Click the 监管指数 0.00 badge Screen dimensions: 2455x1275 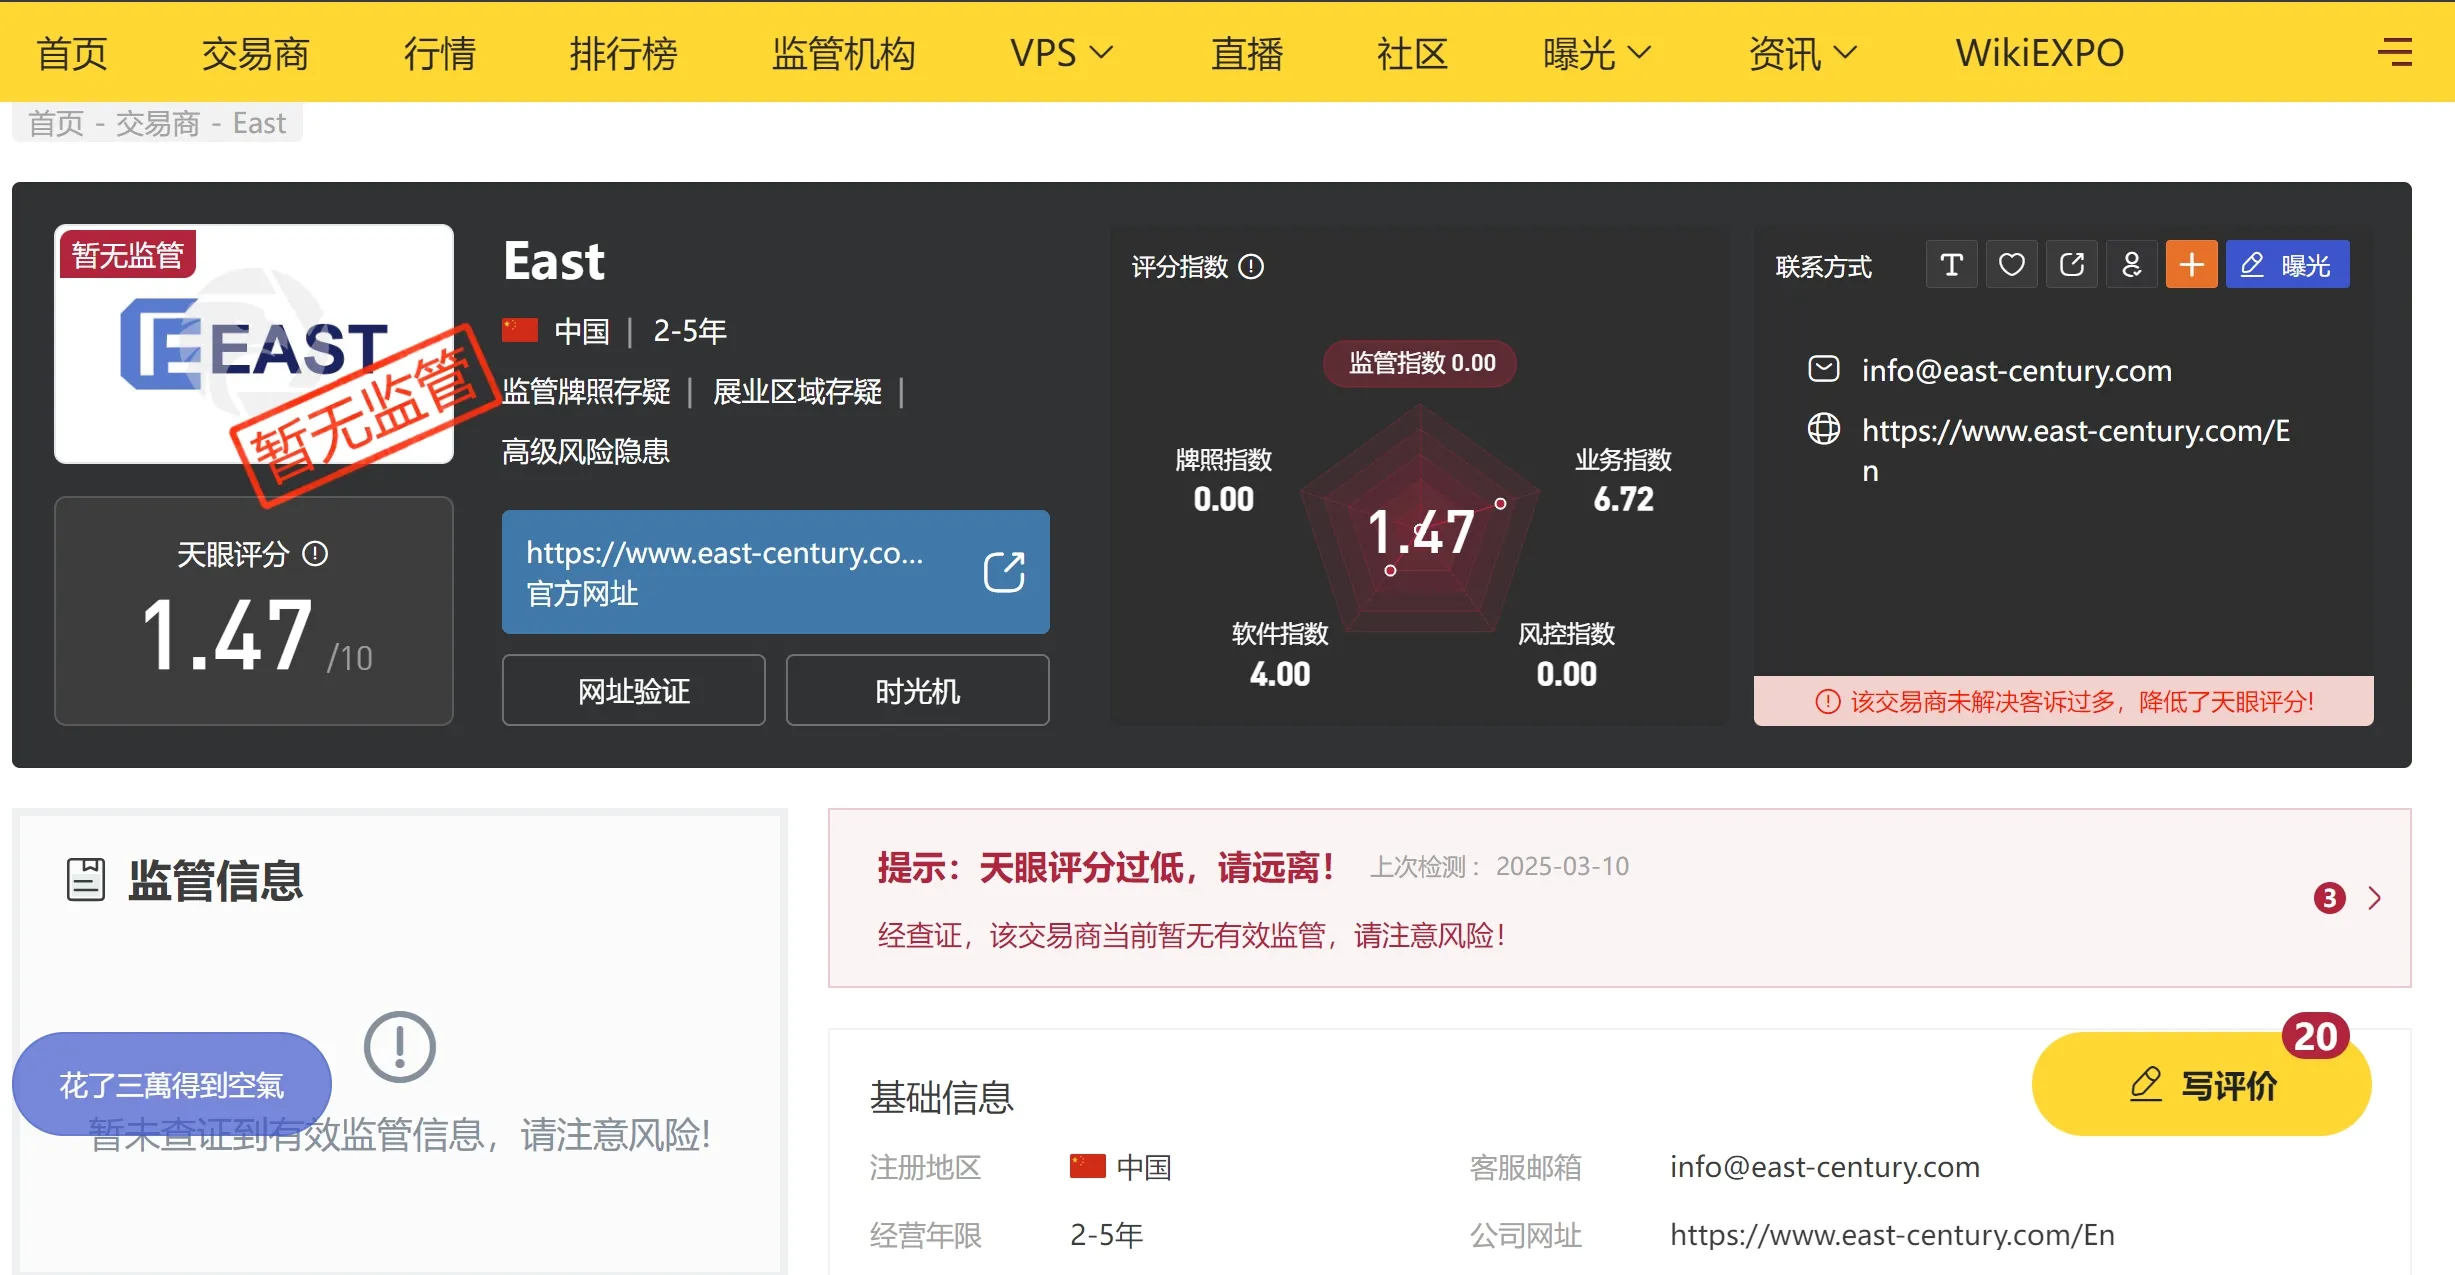[1420, 363]
